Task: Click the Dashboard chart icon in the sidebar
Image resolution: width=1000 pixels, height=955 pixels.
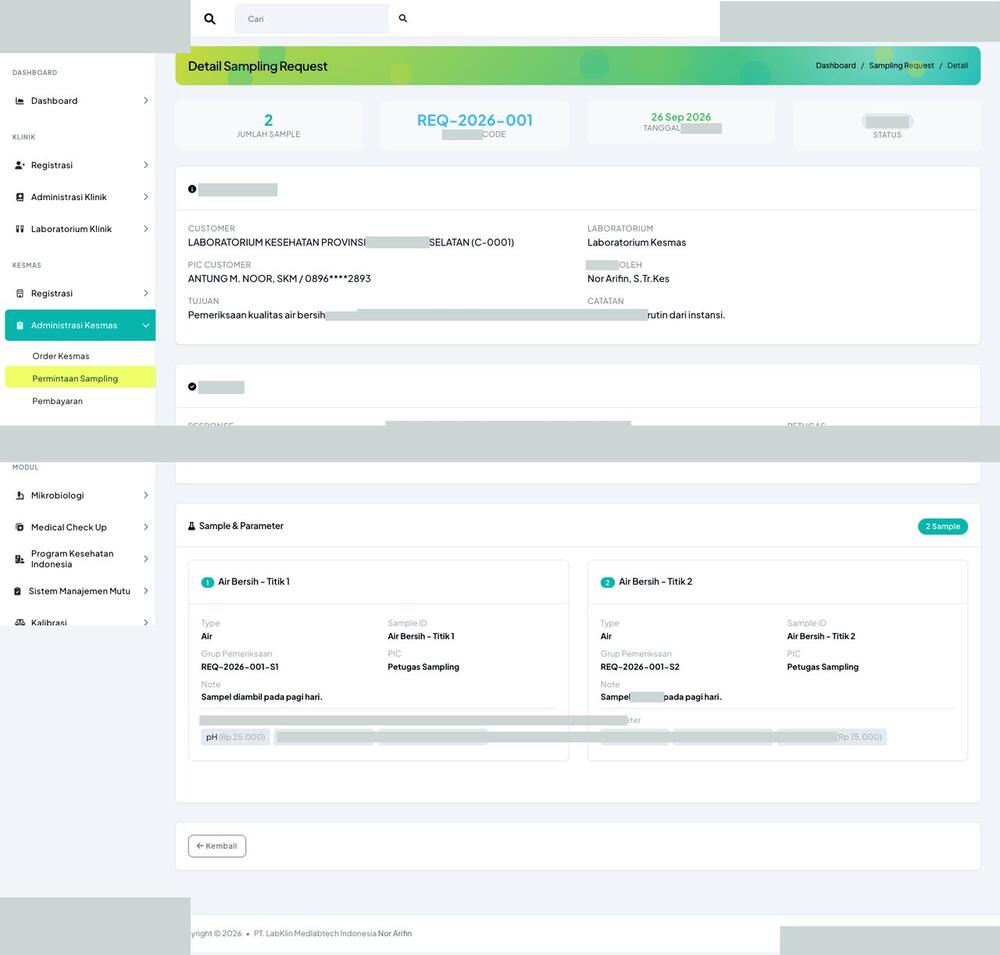Action: 20,101
